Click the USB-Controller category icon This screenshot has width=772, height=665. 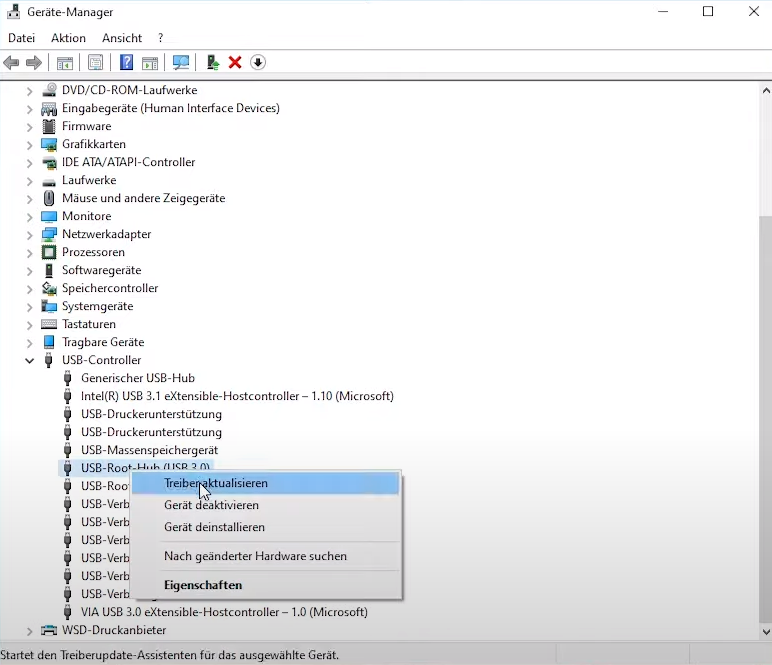[48, 360]
